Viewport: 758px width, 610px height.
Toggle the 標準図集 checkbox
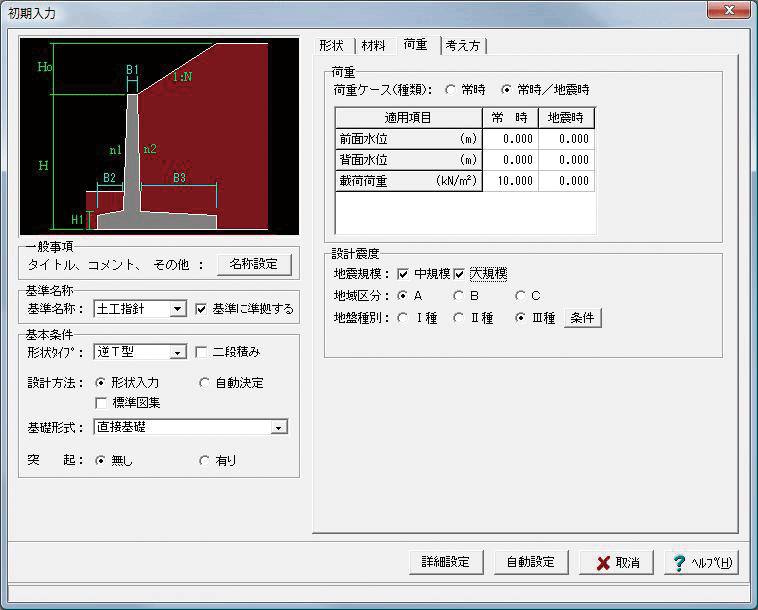[x=101, y=403]
